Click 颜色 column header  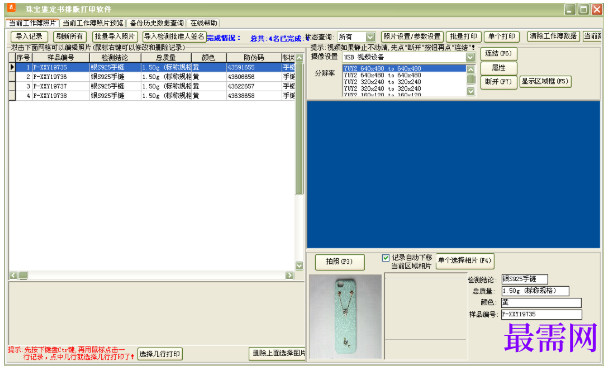tap(209, 58)
